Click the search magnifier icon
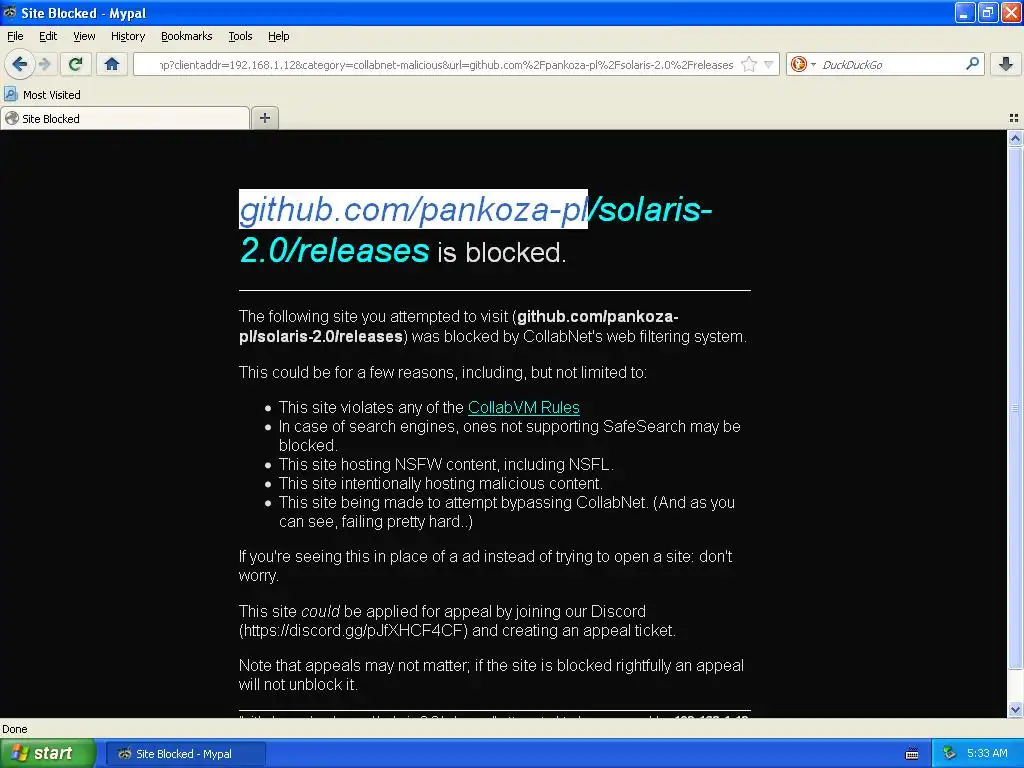Screen dimensions: 1024x768 click(972, 64)
